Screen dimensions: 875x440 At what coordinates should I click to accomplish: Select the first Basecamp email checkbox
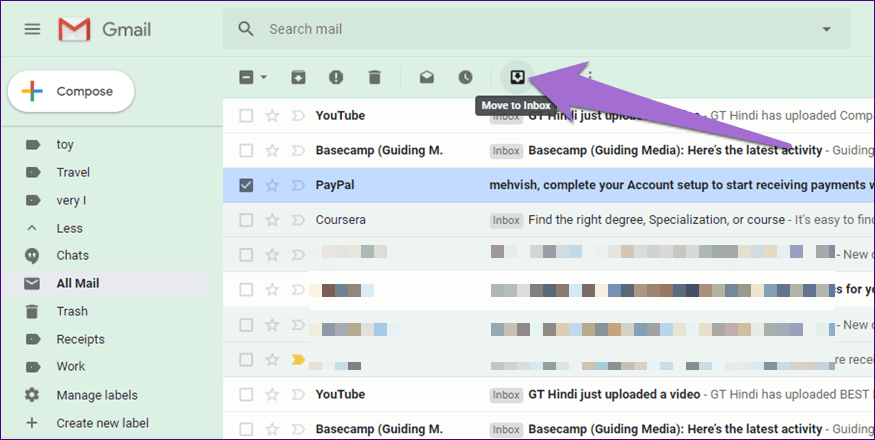pos(246,150)
